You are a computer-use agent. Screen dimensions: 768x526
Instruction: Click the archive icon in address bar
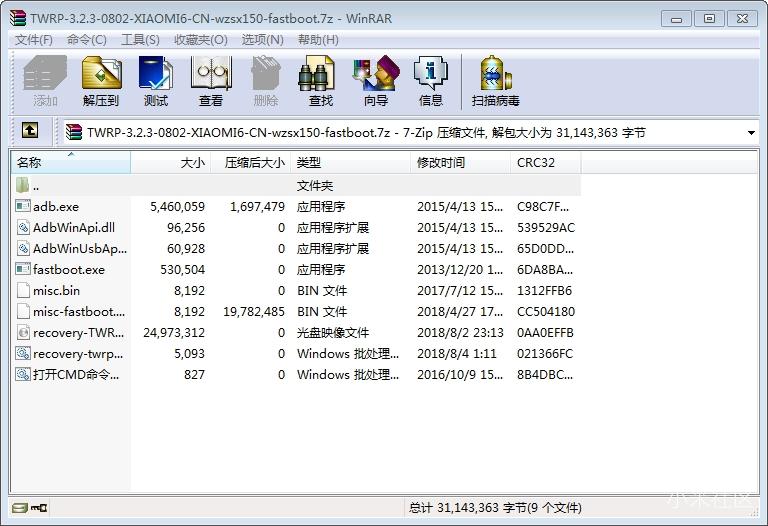tap(74, 132)
